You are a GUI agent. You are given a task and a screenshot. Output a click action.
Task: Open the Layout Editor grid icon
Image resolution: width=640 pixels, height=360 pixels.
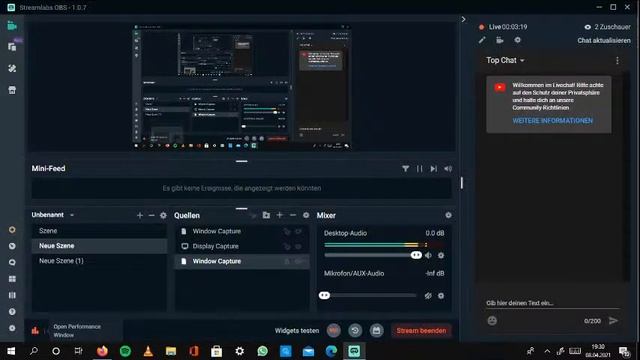tap(12, 279)
